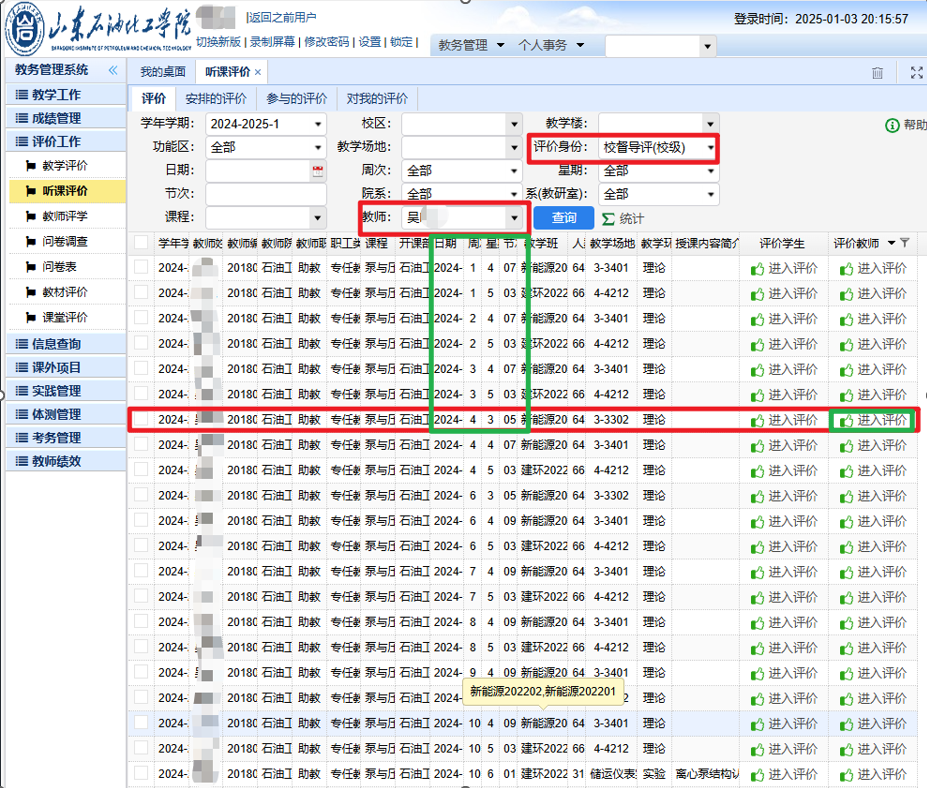Viewport: 927px width, 788px height.
Task: Check the first data row's checkbox
Action: (141, 268)
